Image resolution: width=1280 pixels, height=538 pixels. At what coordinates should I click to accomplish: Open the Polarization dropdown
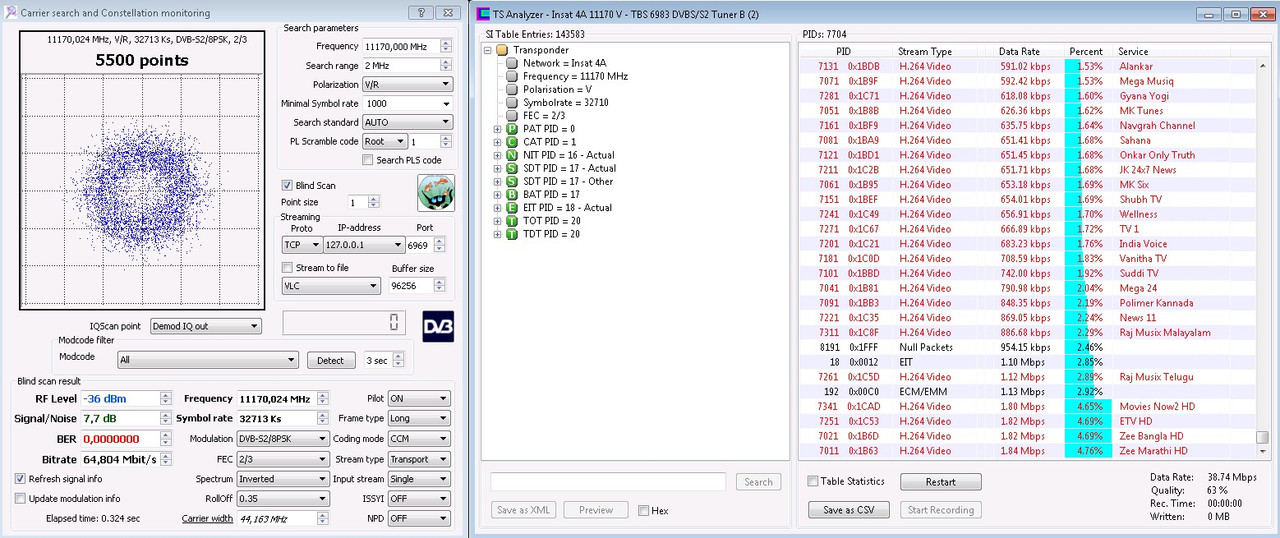pyautogui.click(x=408, y=84)
